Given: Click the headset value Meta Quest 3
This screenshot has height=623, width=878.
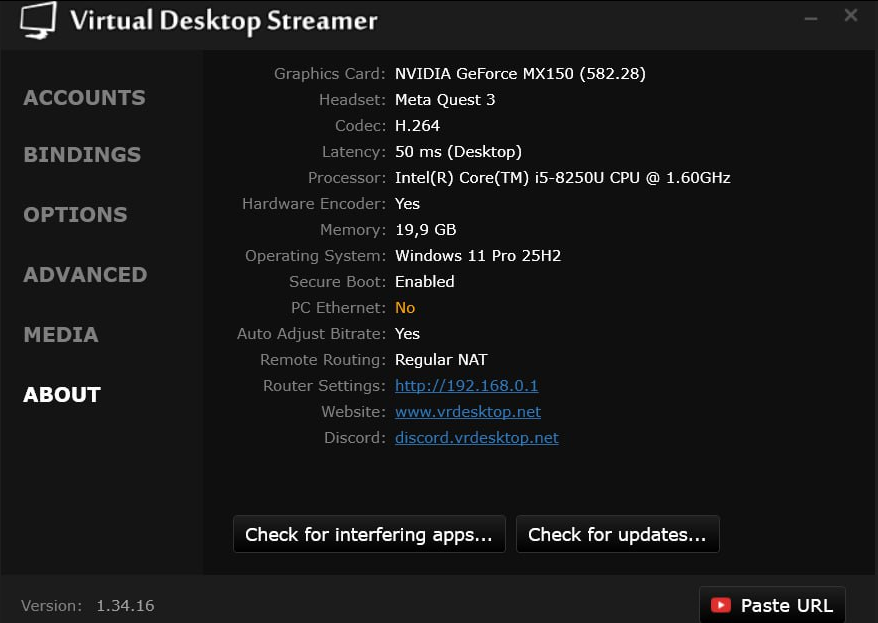Looking at the screenshot, I should (445, 100).
